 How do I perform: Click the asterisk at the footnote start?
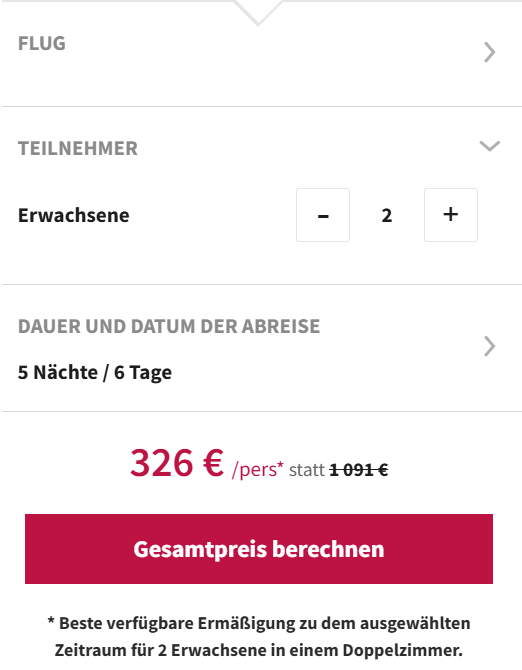(51, 620)
